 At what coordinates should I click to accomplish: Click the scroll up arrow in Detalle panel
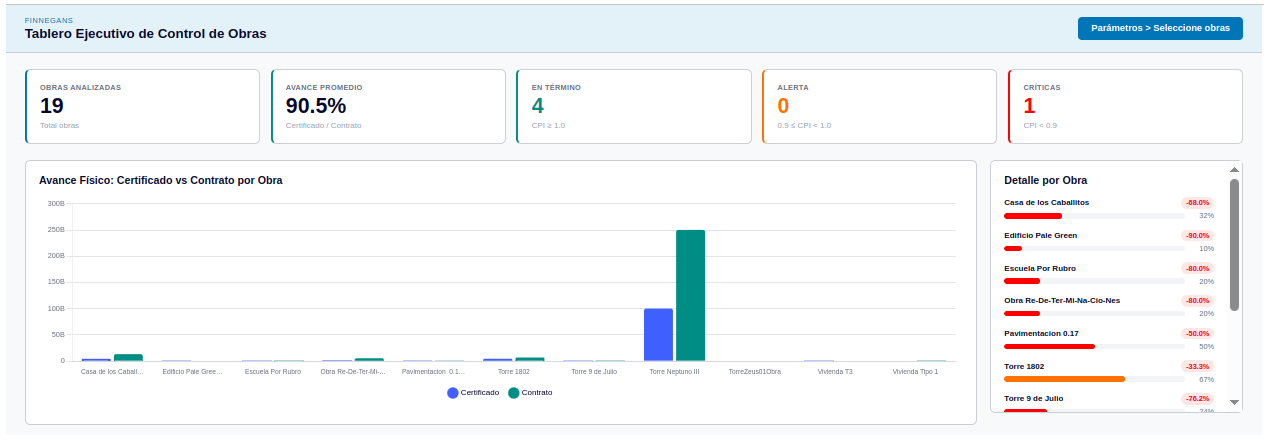click(x=1234, y=170)
